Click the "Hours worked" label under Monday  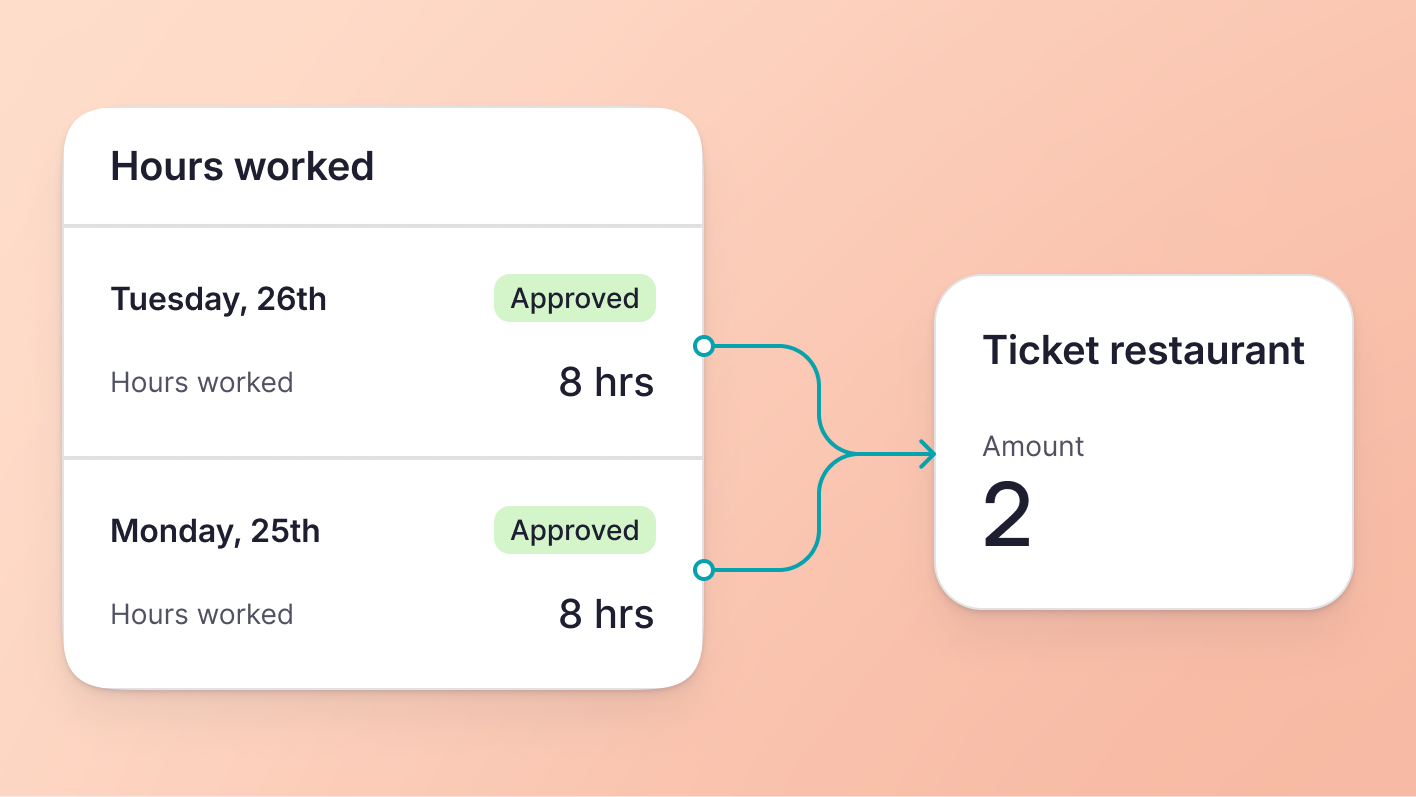click(201, 615)
